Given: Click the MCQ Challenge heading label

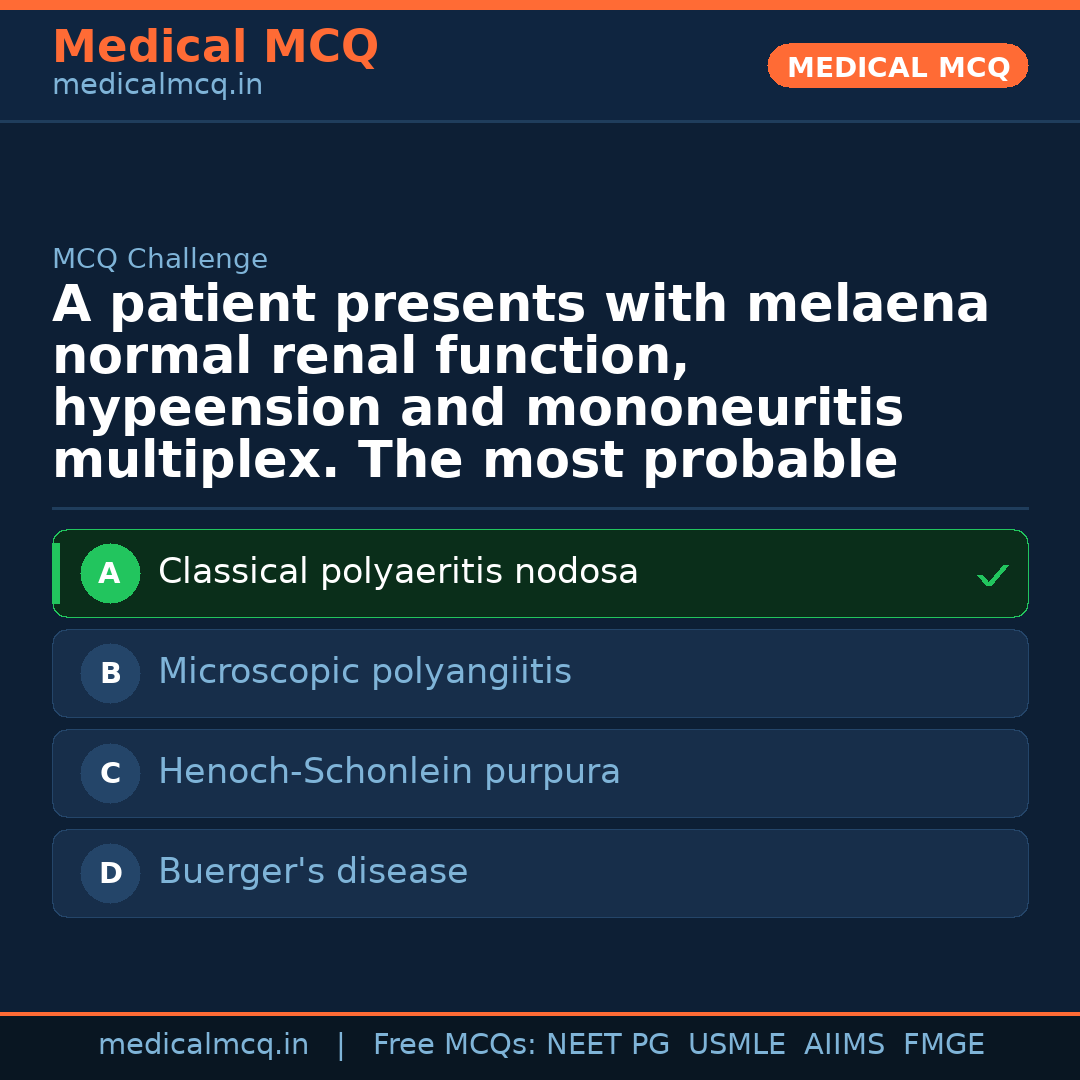Looking at the screenshot, I should pos(160,260).
